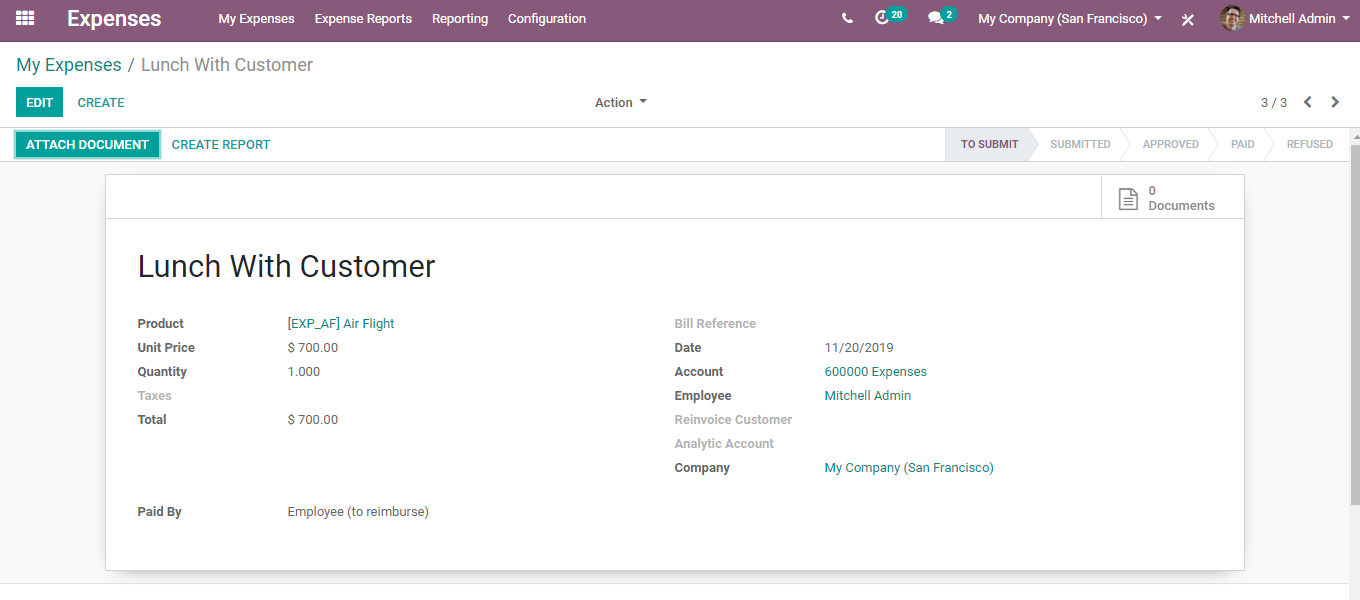The height and width of the screenshot is (600, 1360).
Task: Click the Lunch With Customer heading
Action: [x=286, y=266]
